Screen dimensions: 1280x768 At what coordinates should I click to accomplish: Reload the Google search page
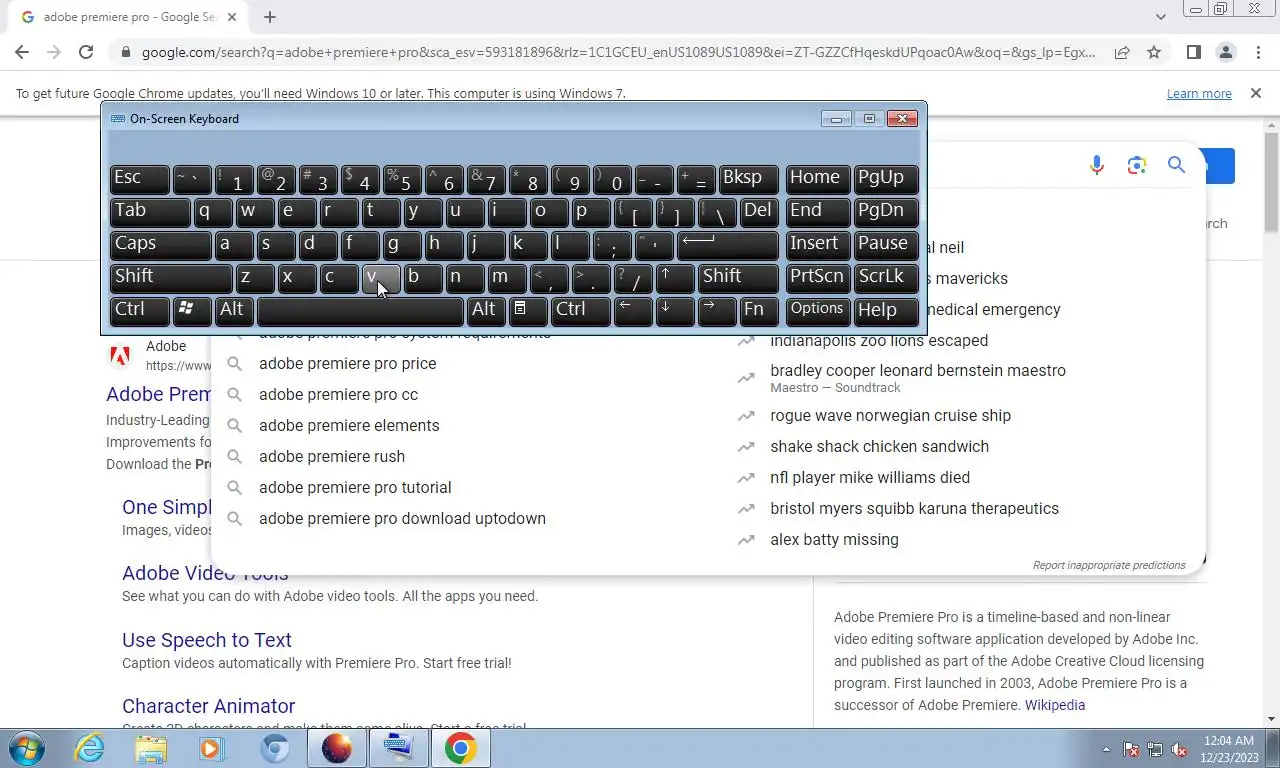pyautogui.click(x=86, y=53)
